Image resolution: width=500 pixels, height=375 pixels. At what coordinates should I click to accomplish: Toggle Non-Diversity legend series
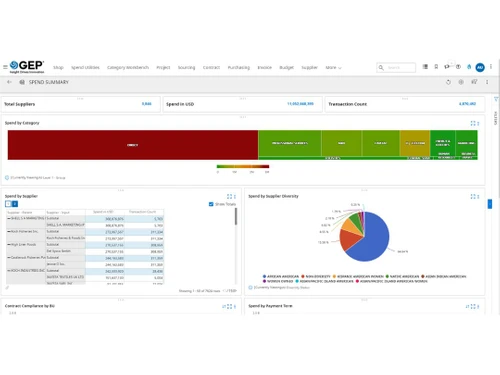[x=316, y=276]
